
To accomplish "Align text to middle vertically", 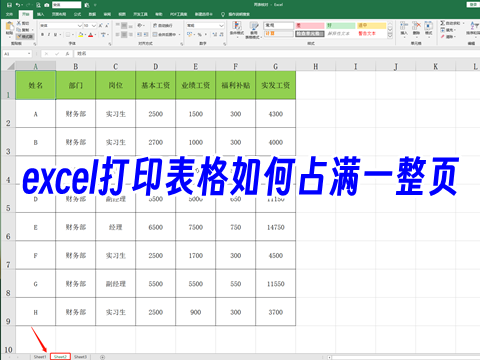I will point(124,25).
